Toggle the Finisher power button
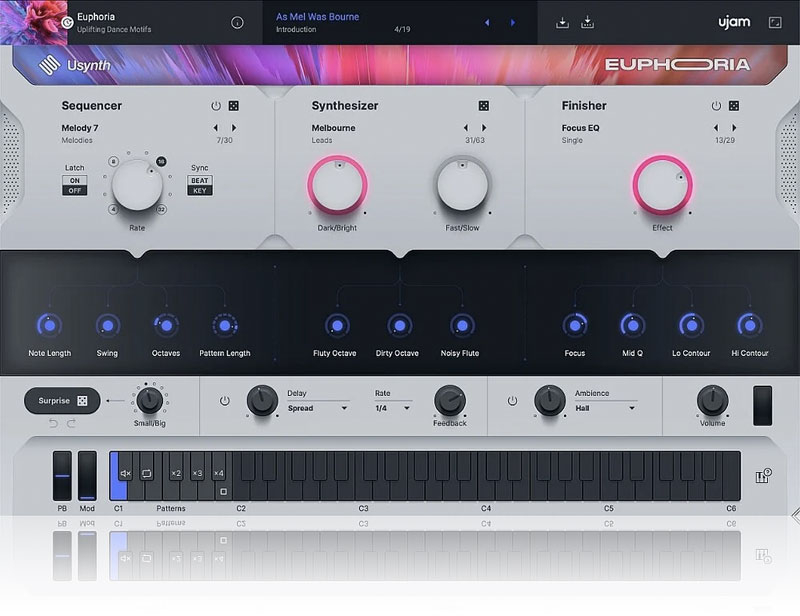Image resolution: width=800 pixels, height=616 pixels. click(x=715, y=106)
